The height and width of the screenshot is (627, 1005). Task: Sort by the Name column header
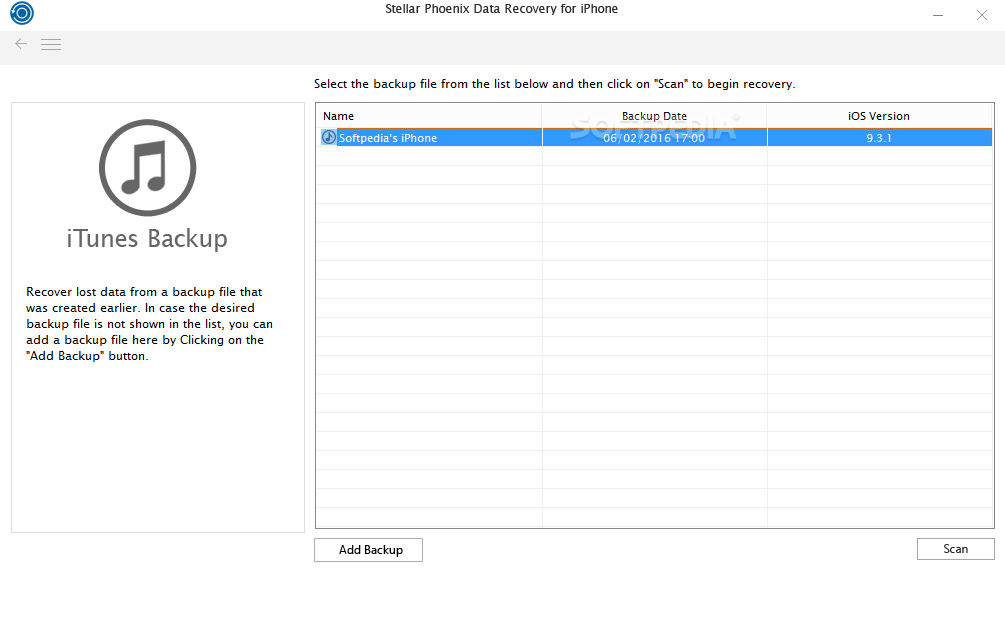coord(429,116)
